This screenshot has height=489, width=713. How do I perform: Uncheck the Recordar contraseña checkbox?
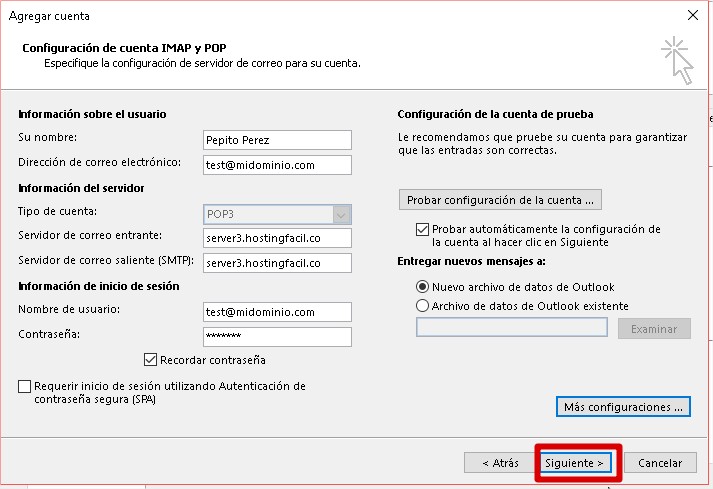coord(151,360)
